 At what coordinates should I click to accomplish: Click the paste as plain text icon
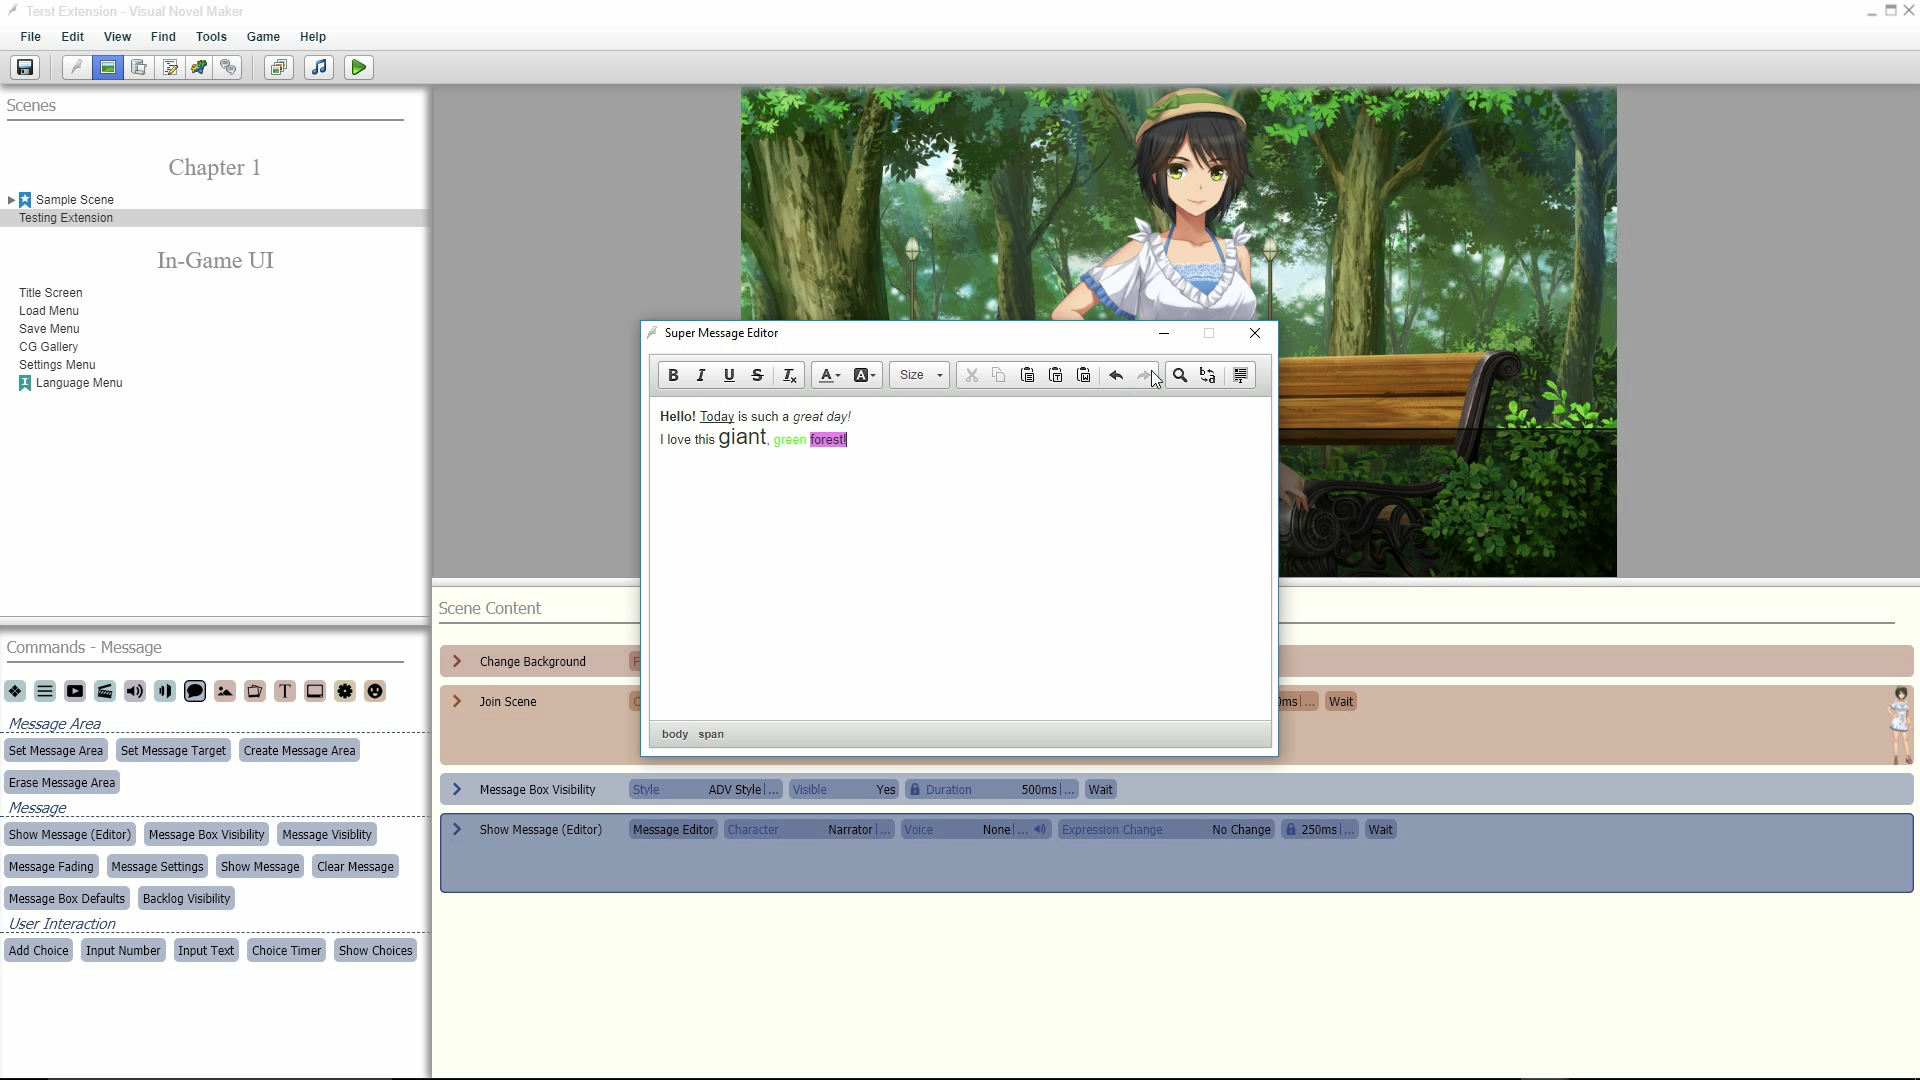tap(1056, 376)
